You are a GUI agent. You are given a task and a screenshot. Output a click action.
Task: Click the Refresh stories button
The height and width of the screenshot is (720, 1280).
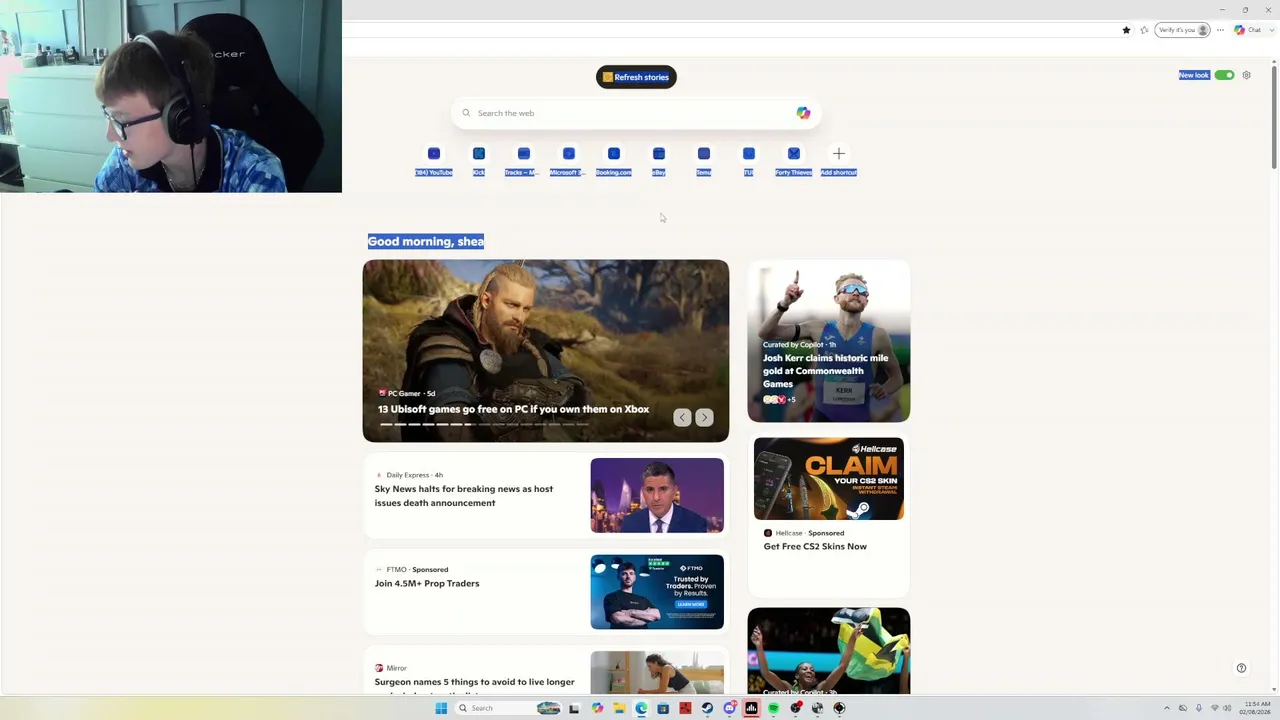pos(636,77)
